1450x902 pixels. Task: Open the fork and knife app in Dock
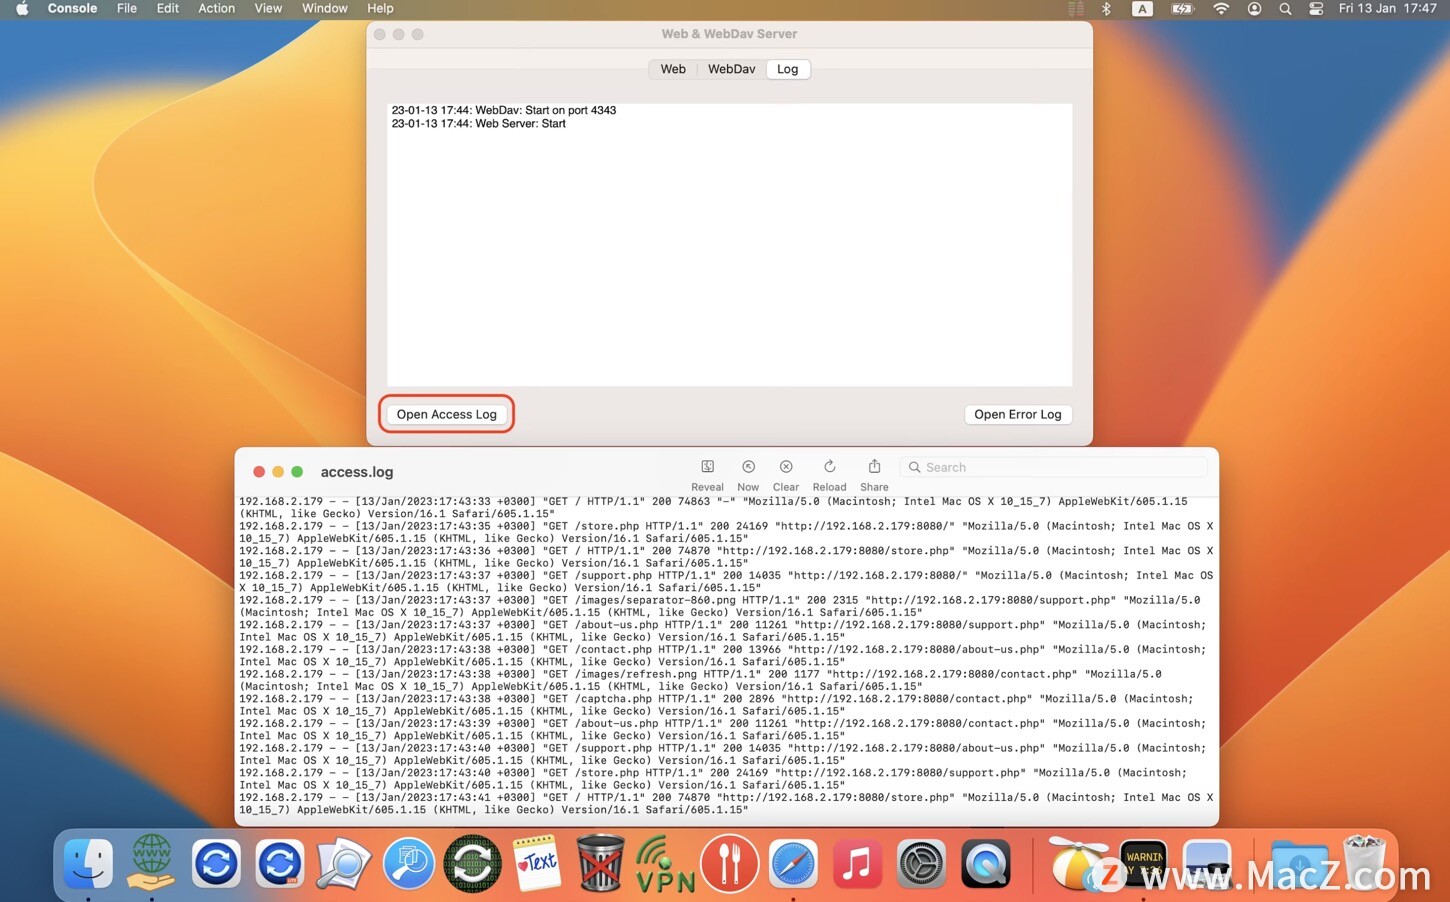(x=729, y=863)
